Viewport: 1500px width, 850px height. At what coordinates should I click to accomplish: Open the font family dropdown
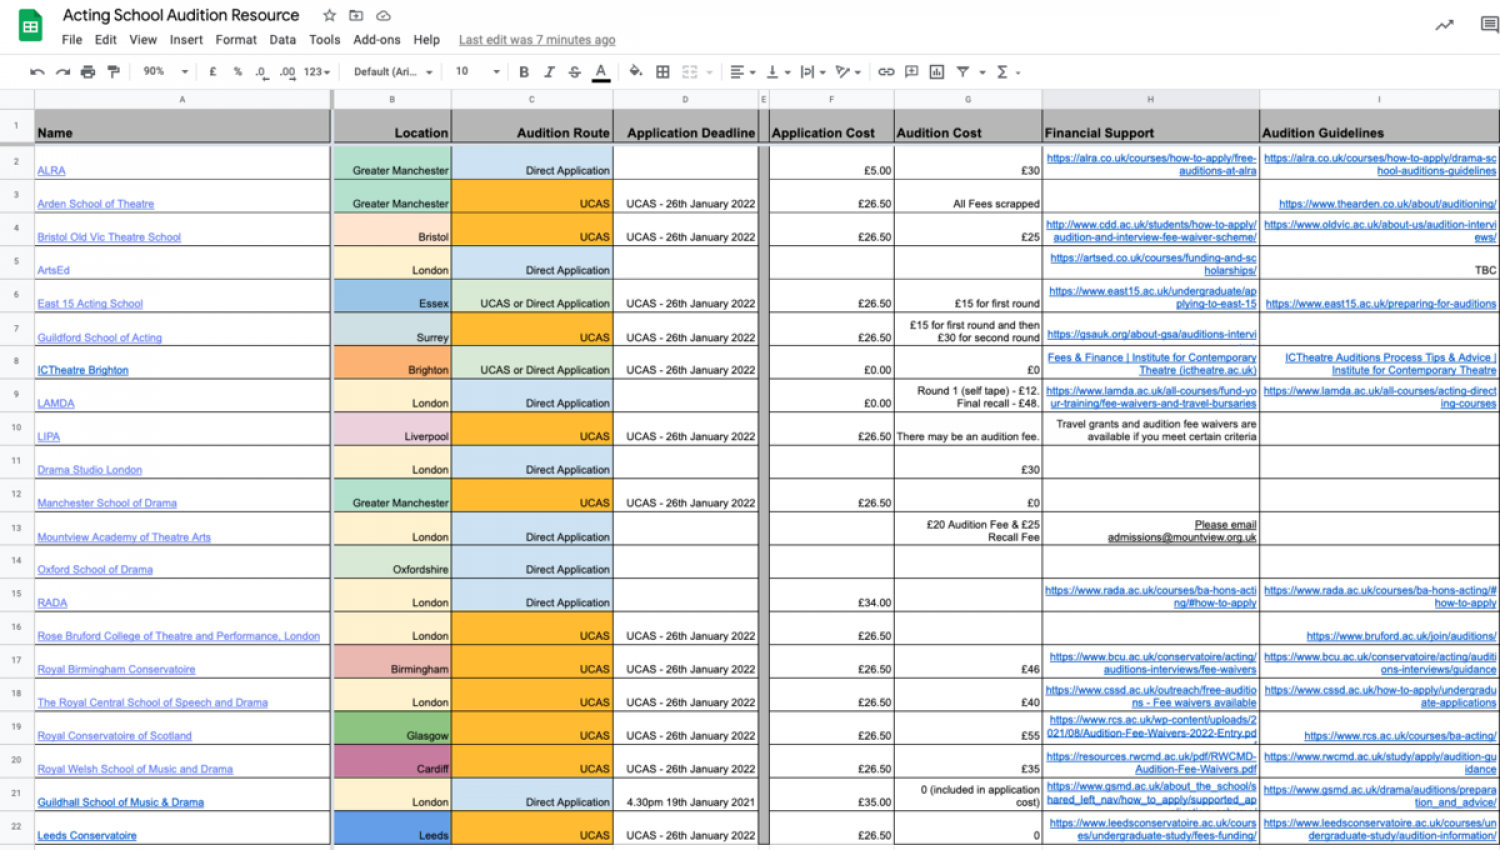393,72
